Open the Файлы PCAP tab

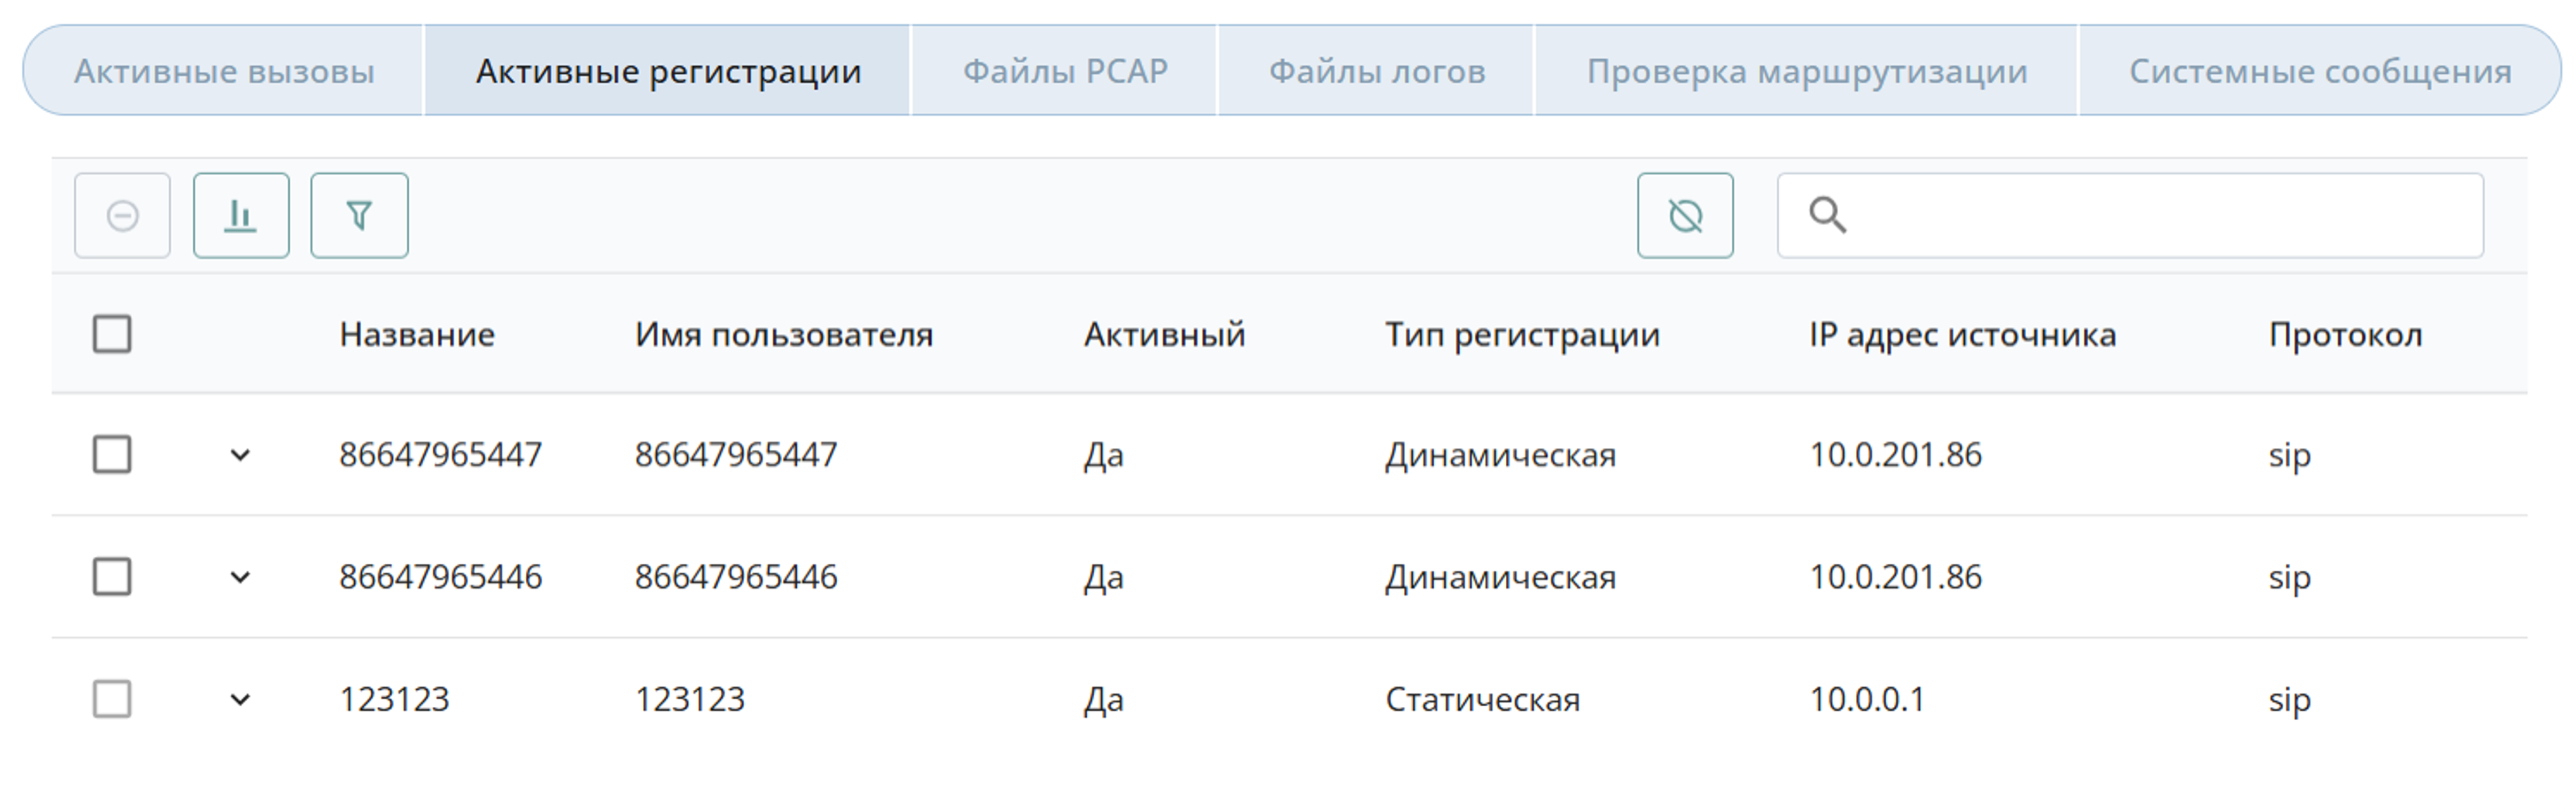(1065, 71)
